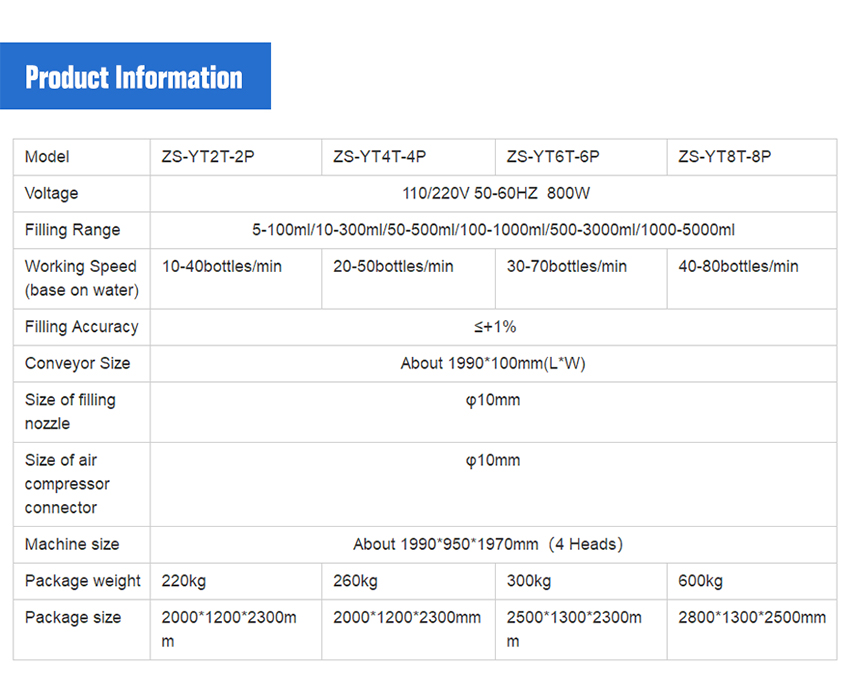Select the ZS-YT2T-2P model column header
The image size is (850, 694).
coord(208,157)
